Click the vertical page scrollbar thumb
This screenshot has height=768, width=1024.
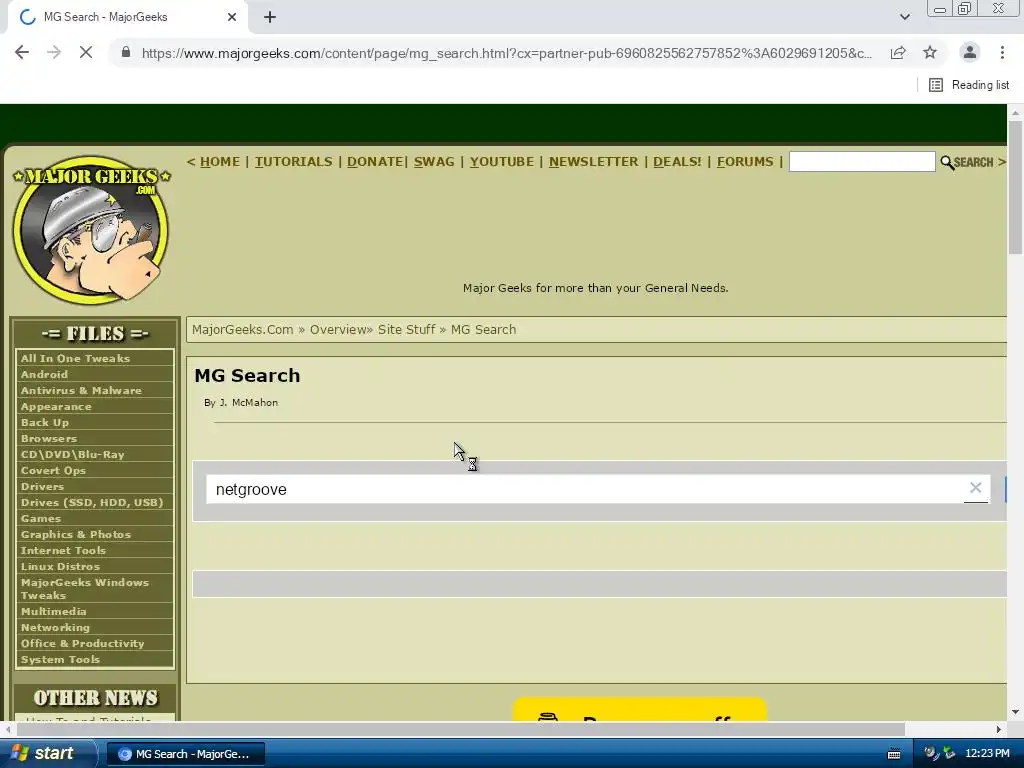click(1015, 187)
